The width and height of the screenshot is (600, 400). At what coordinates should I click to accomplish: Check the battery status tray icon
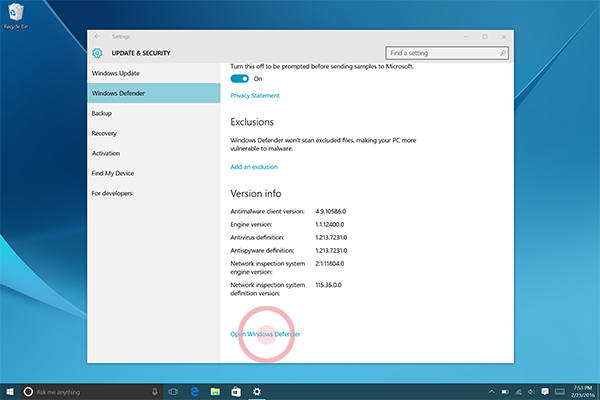point(505,392)
